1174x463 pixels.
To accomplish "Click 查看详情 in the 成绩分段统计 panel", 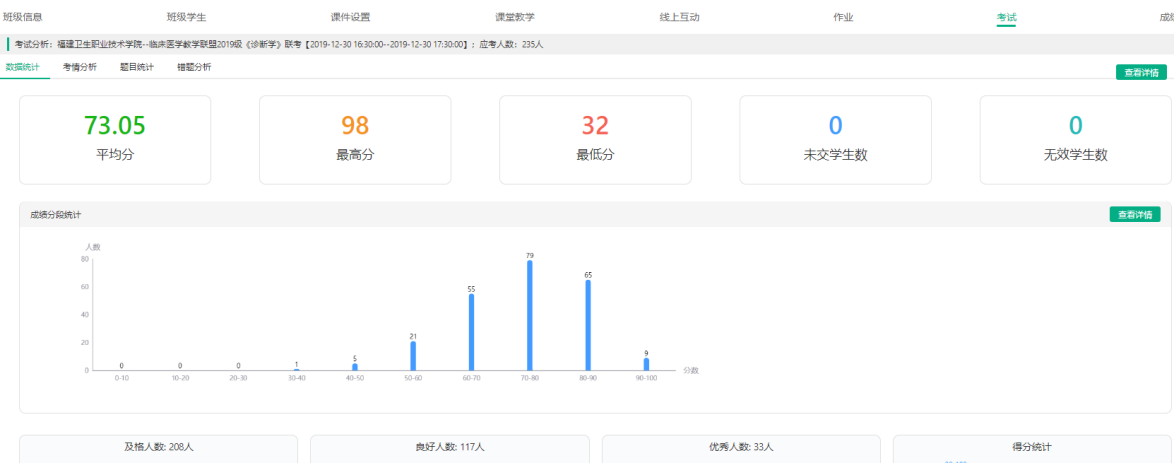I will click(x=1134, y=214).
